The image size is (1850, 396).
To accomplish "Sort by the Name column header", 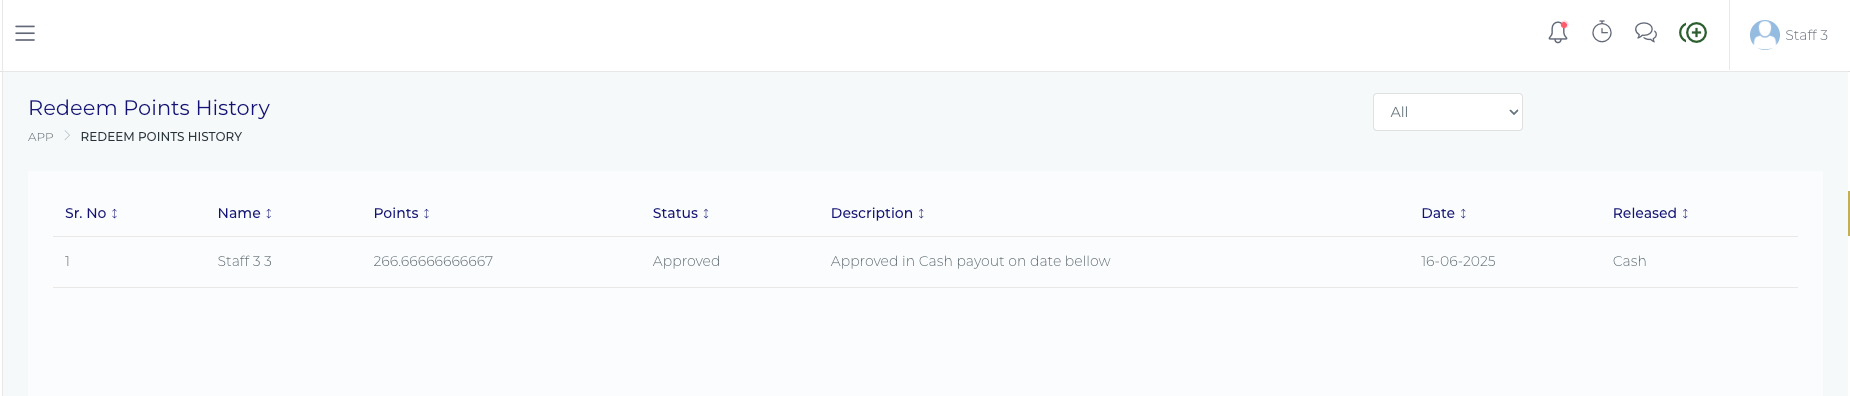I will point(245,213).
